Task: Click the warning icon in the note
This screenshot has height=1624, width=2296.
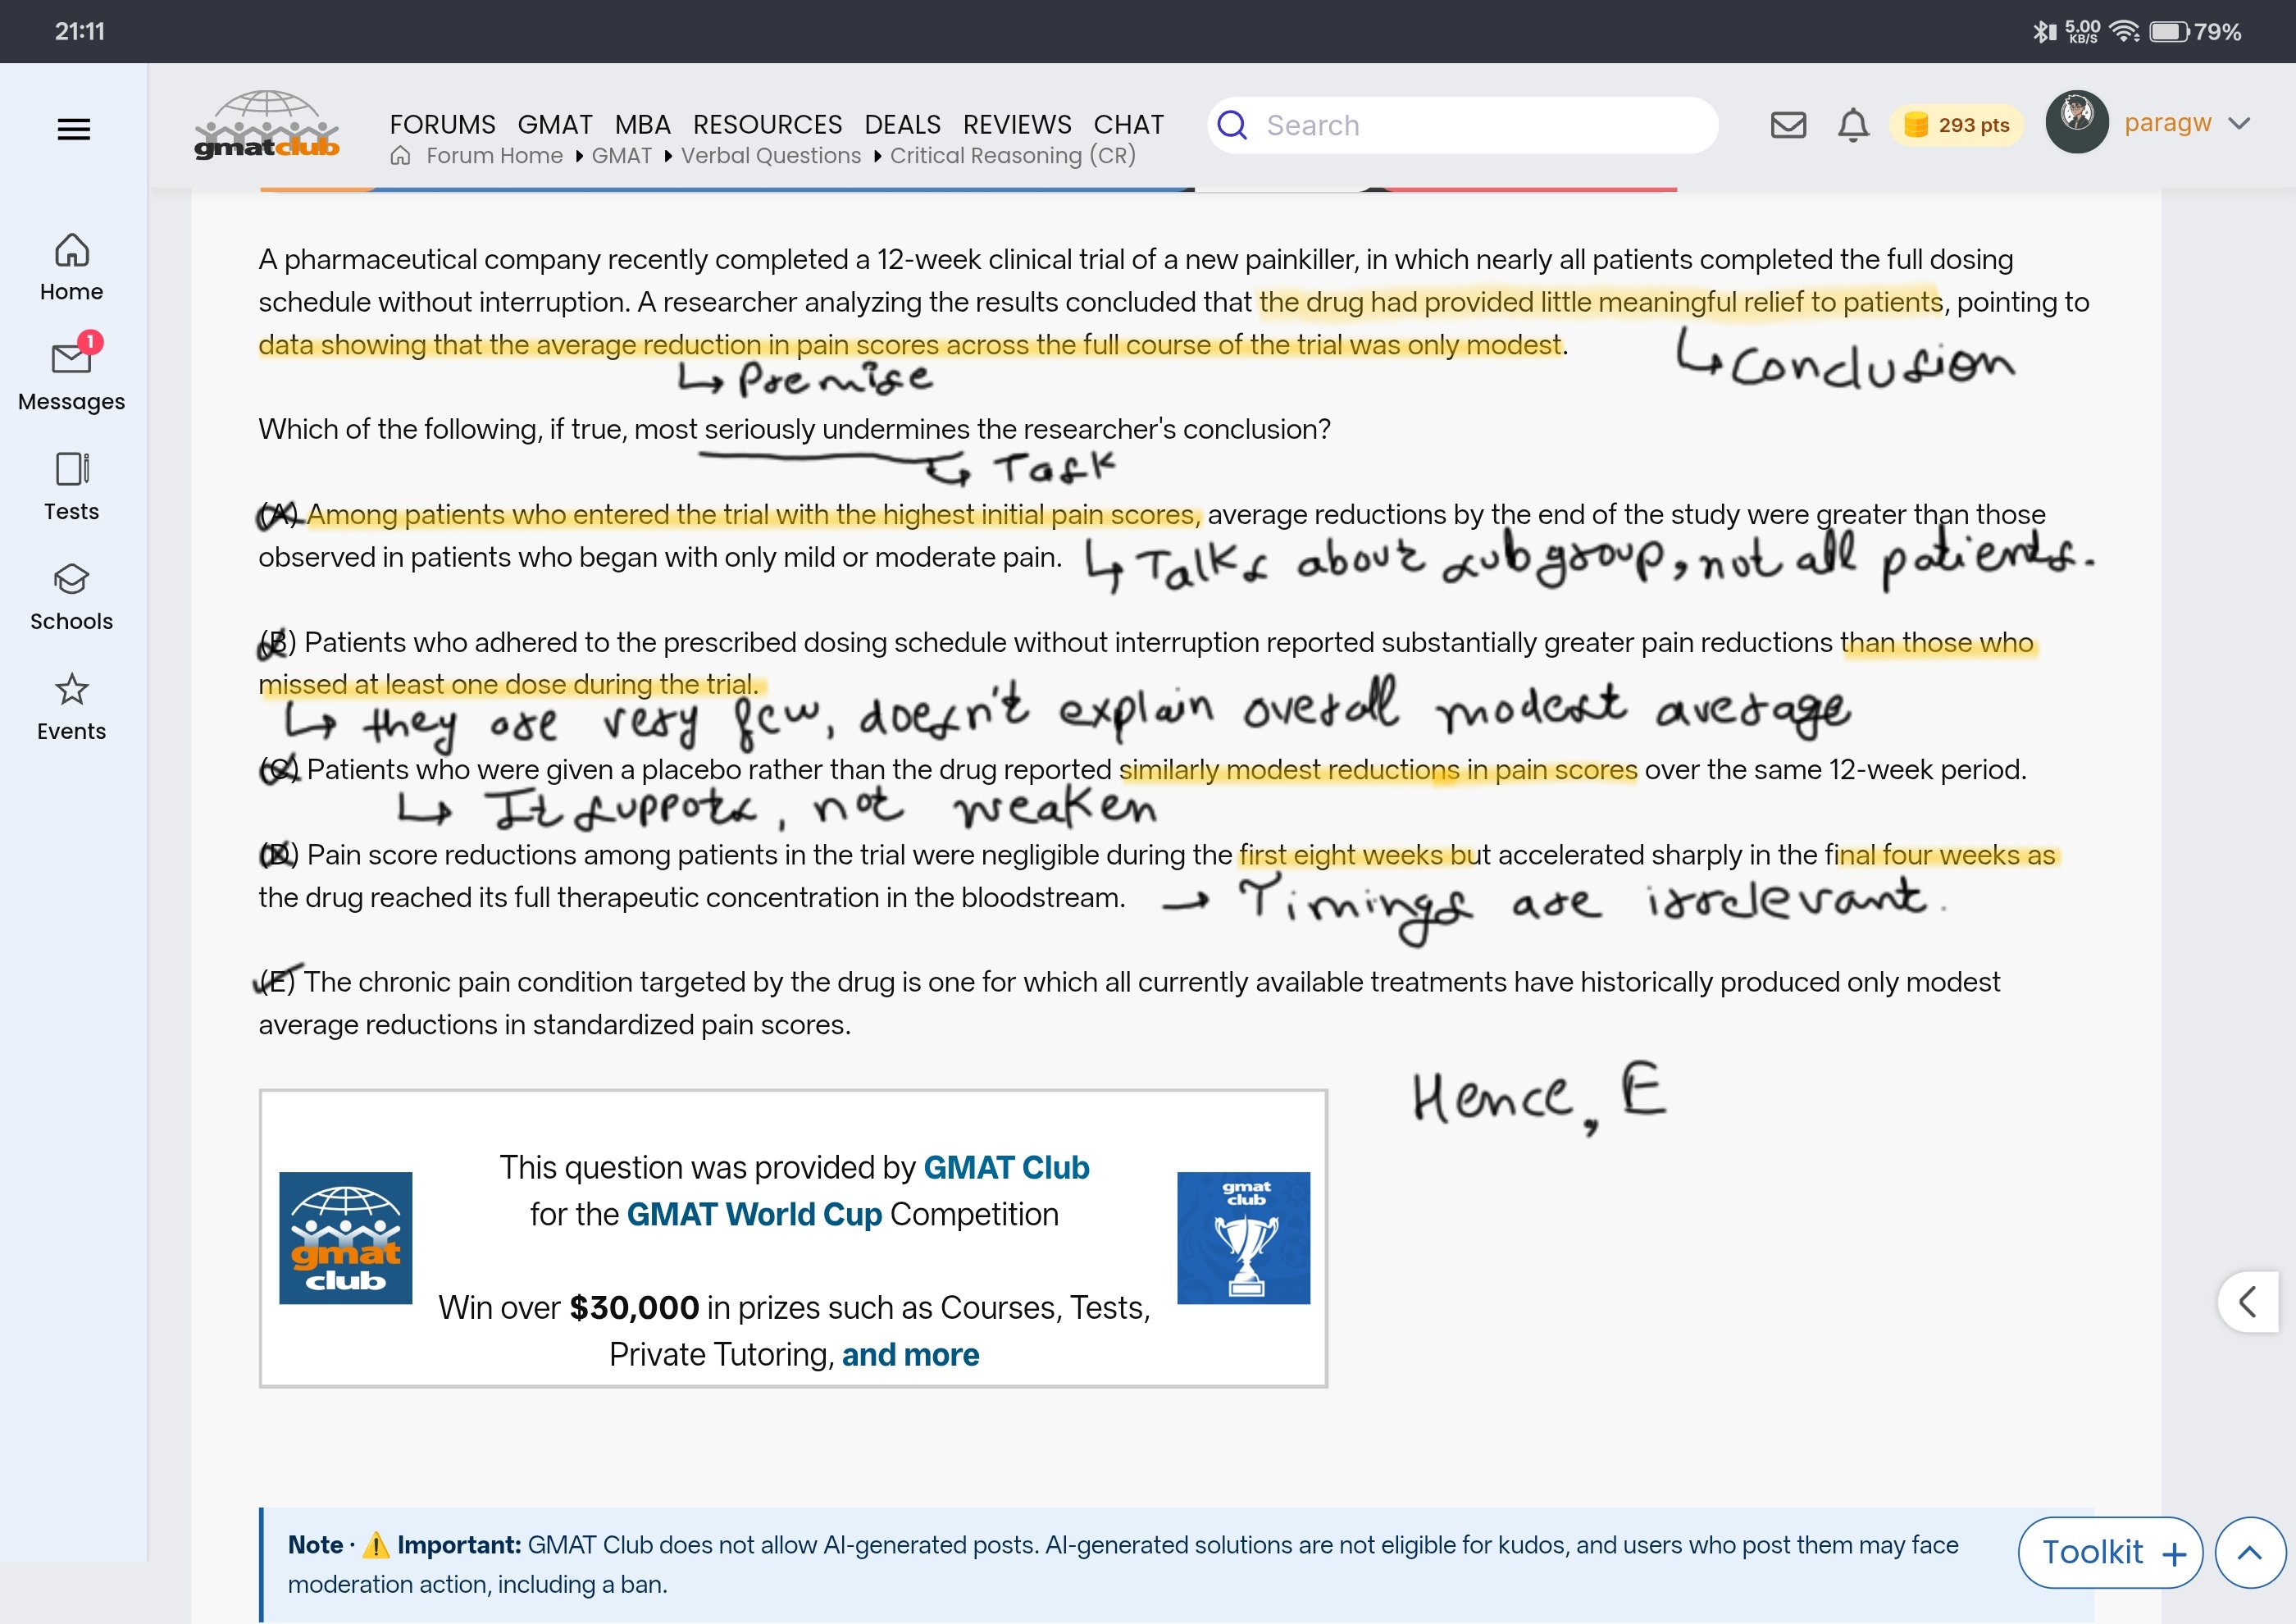Action: pos(376,1545)
